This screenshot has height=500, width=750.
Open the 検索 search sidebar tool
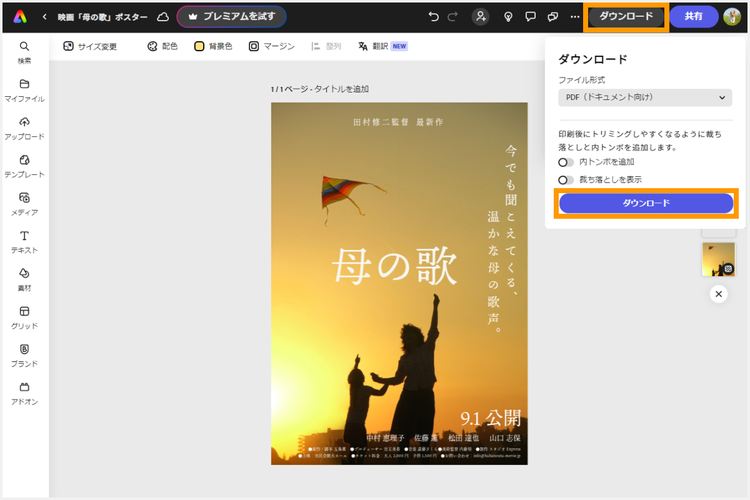(x=24, y=52)
